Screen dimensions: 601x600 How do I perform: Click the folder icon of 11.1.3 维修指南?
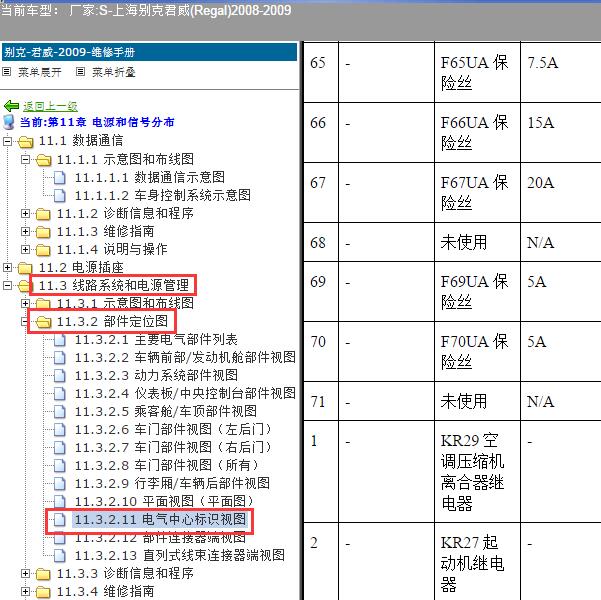(43, 232)
